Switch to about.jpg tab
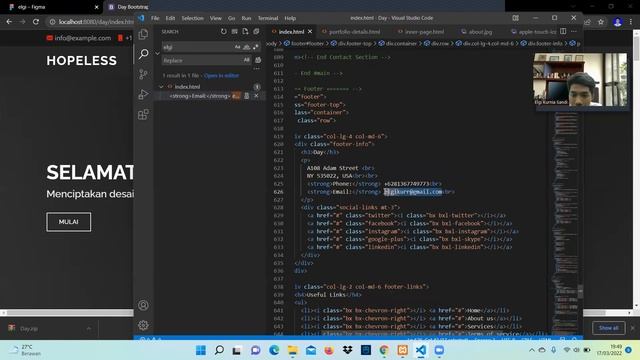Image resolution: width=640 pixels, height=360 pixels. [x=477, y=31]
